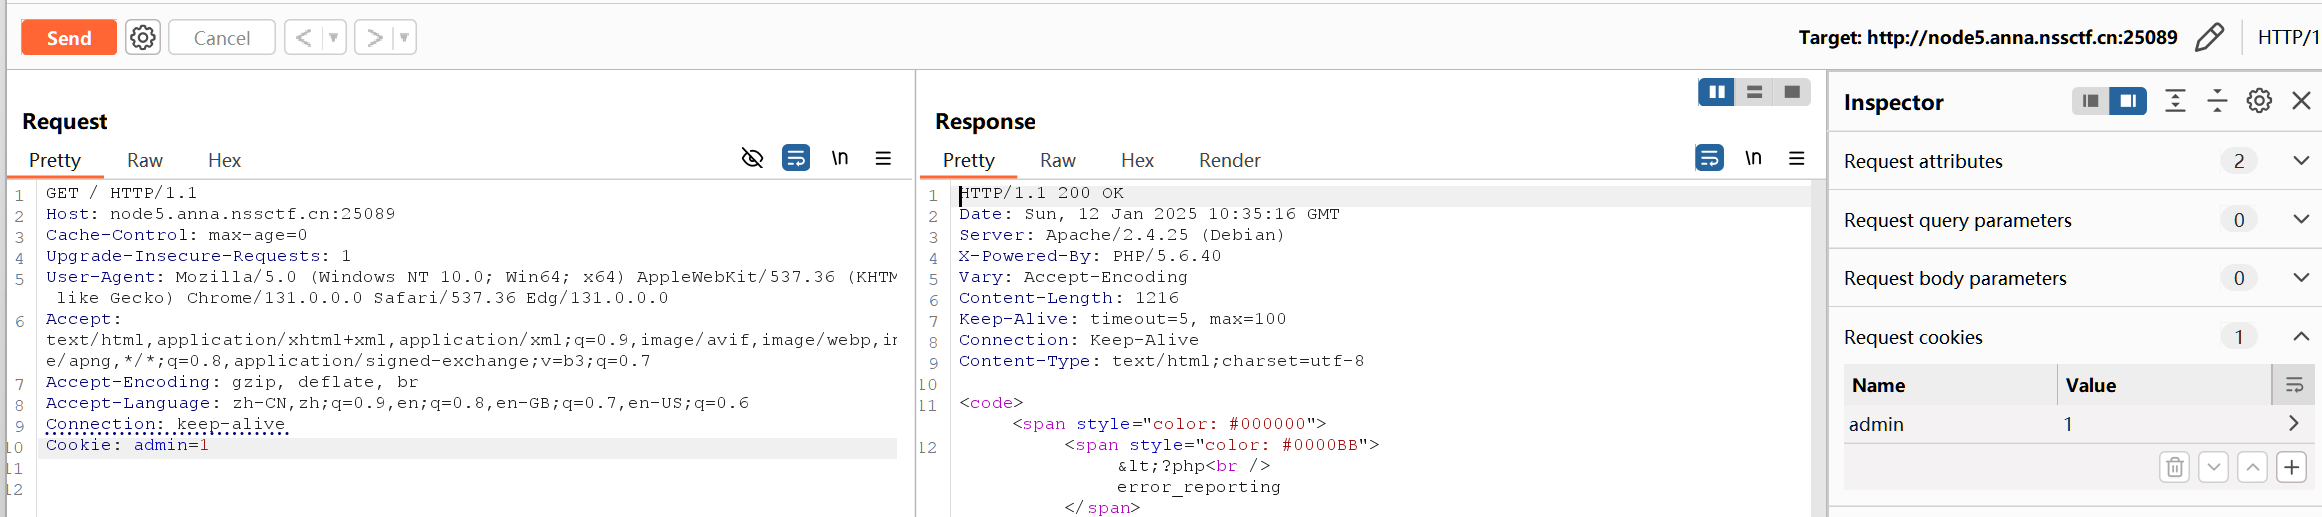Viewport: 2322px width, 517px height.
Task: Switch Request view to Raw tab
Action: [x=144, y=160]
